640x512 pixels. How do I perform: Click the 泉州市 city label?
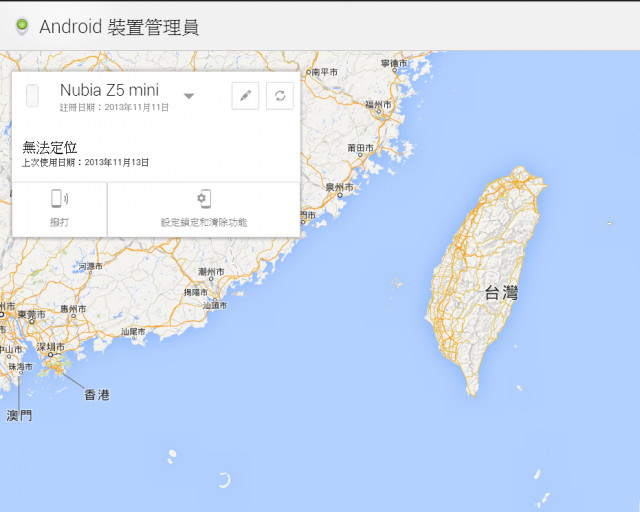[340, 187]
